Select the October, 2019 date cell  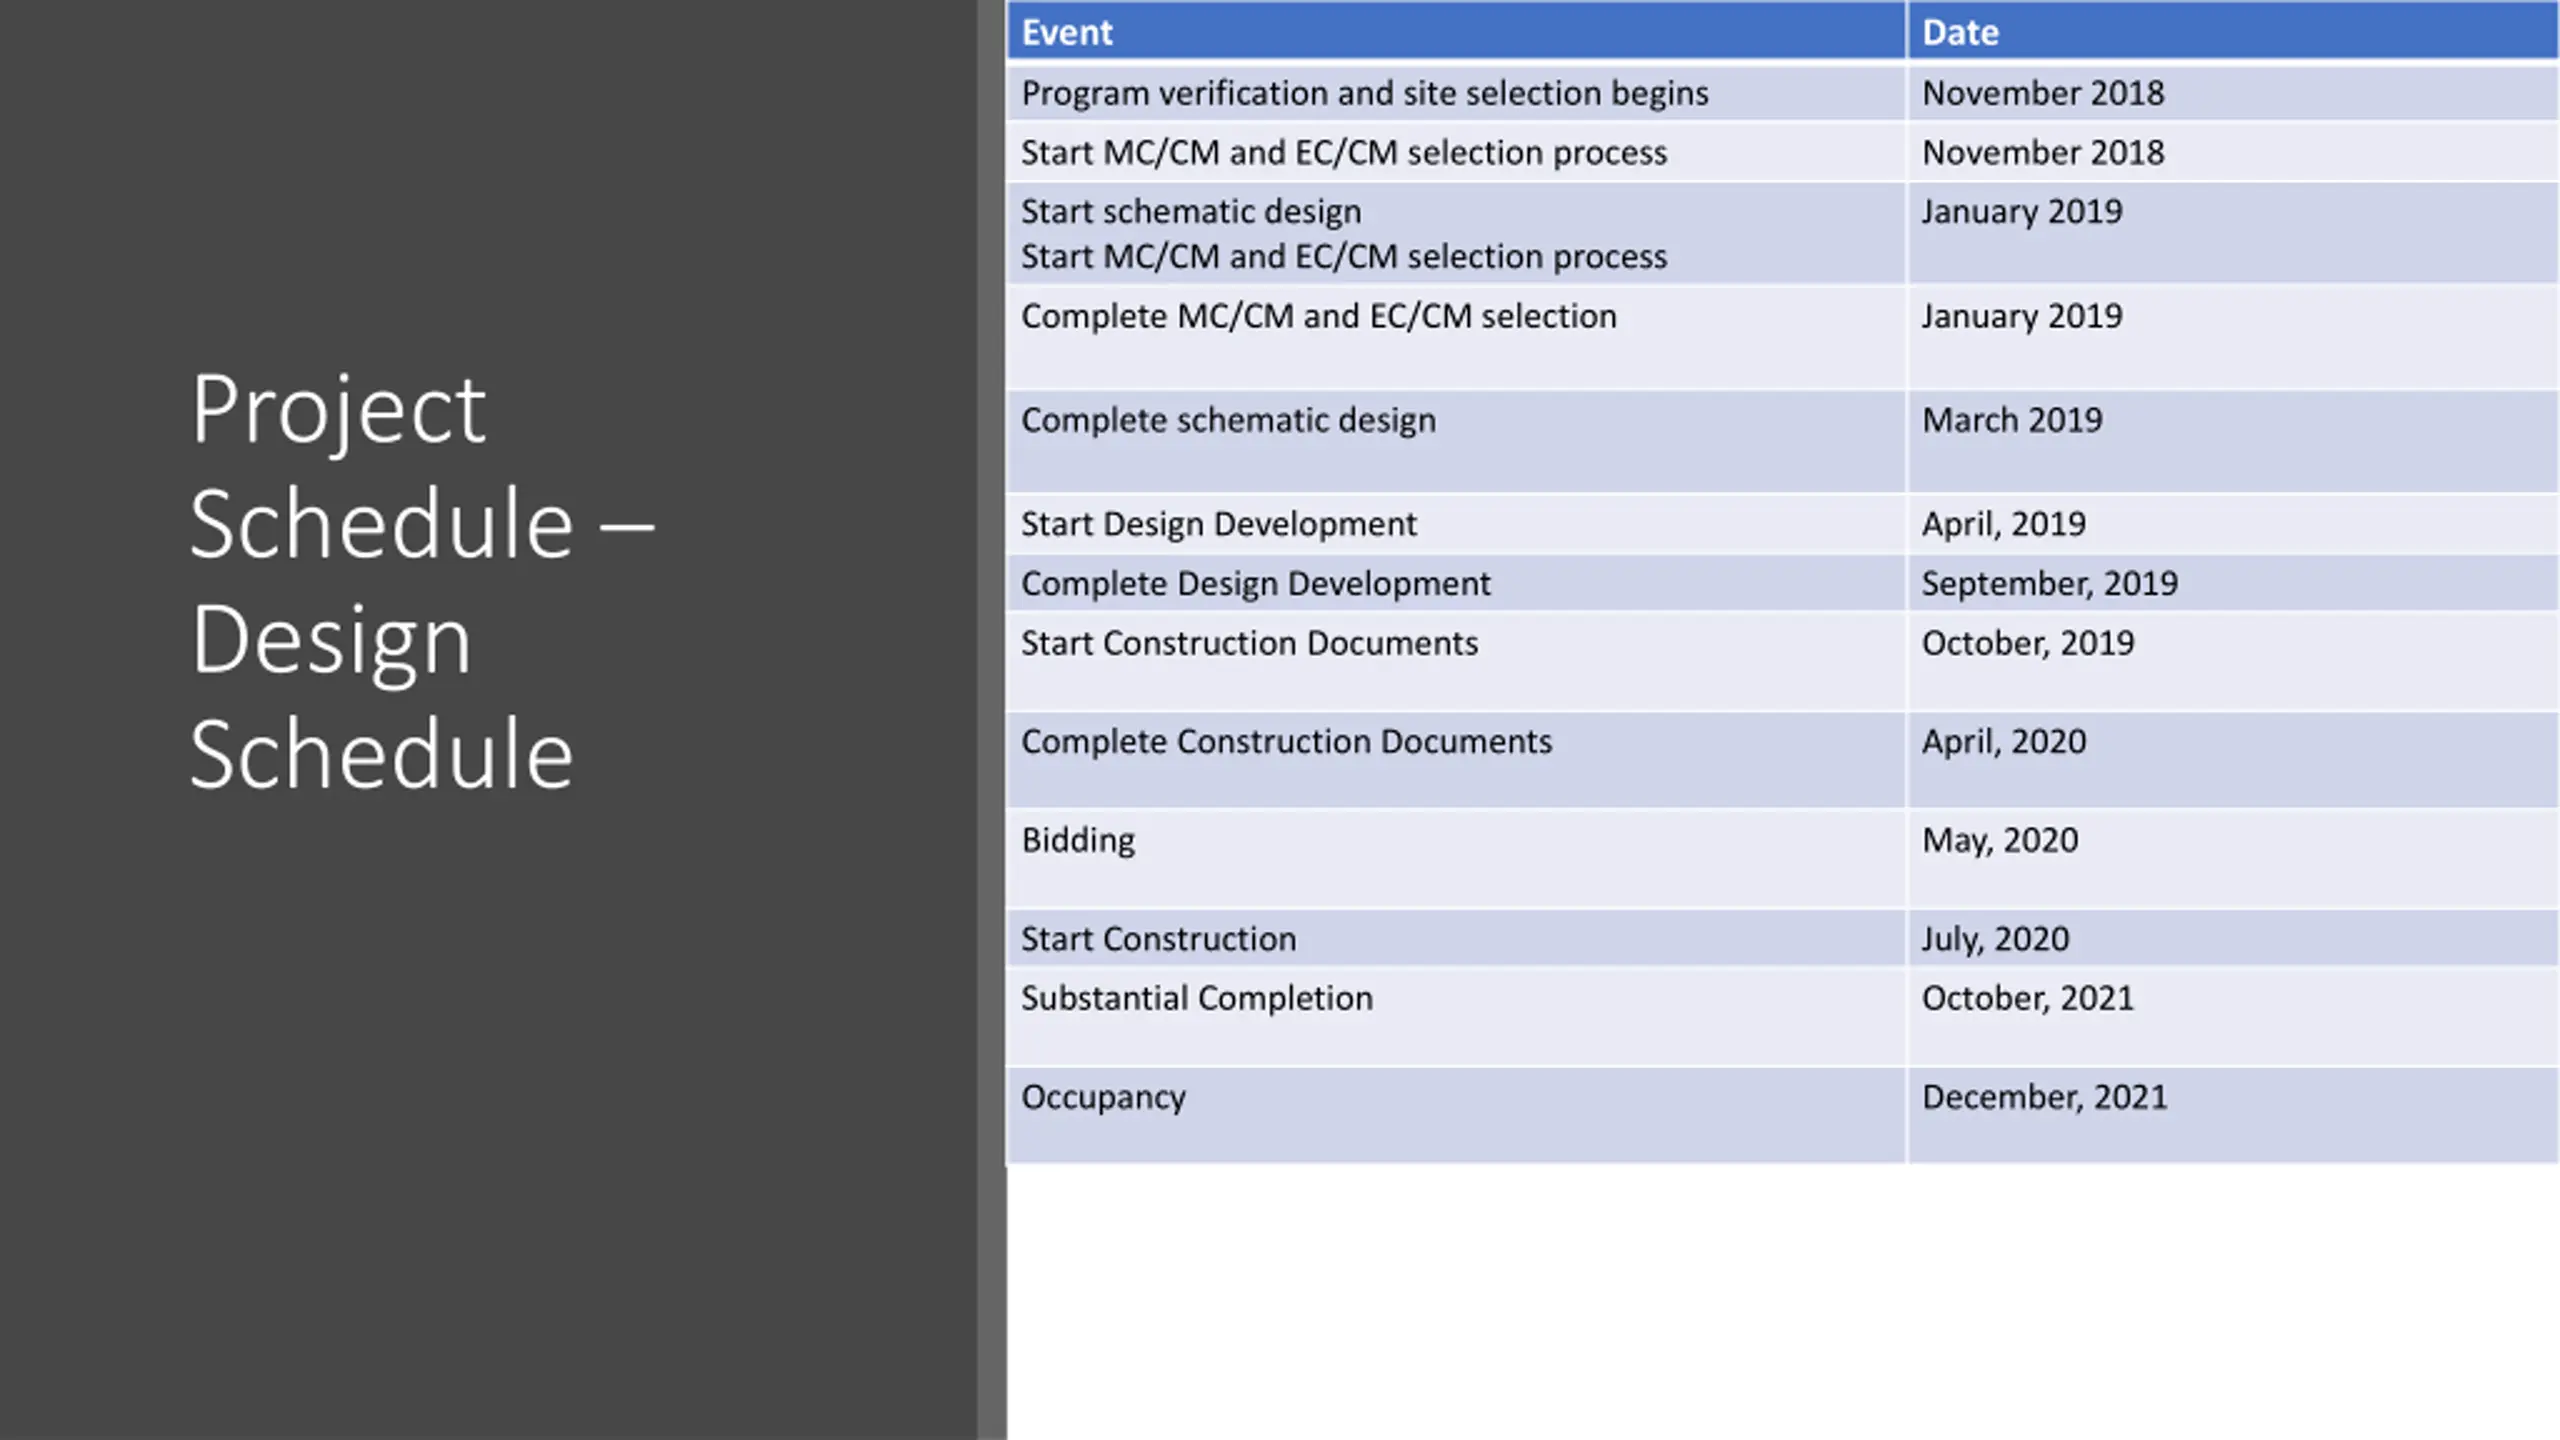(2233, 662)
